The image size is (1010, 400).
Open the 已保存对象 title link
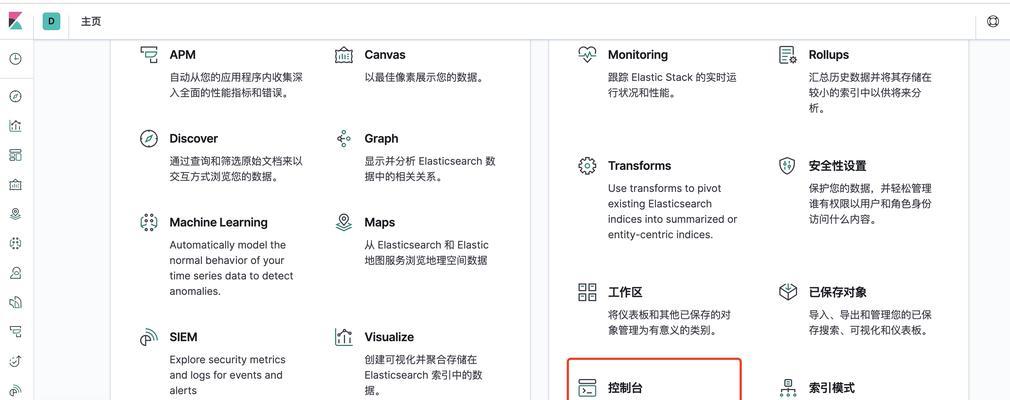click(x=837, y=292)
